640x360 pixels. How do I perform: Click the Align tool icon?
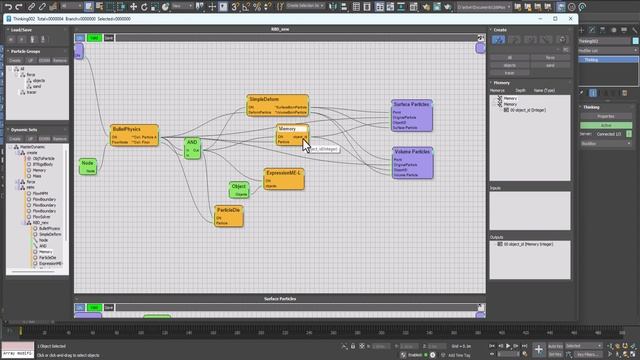tap(344, 7)
